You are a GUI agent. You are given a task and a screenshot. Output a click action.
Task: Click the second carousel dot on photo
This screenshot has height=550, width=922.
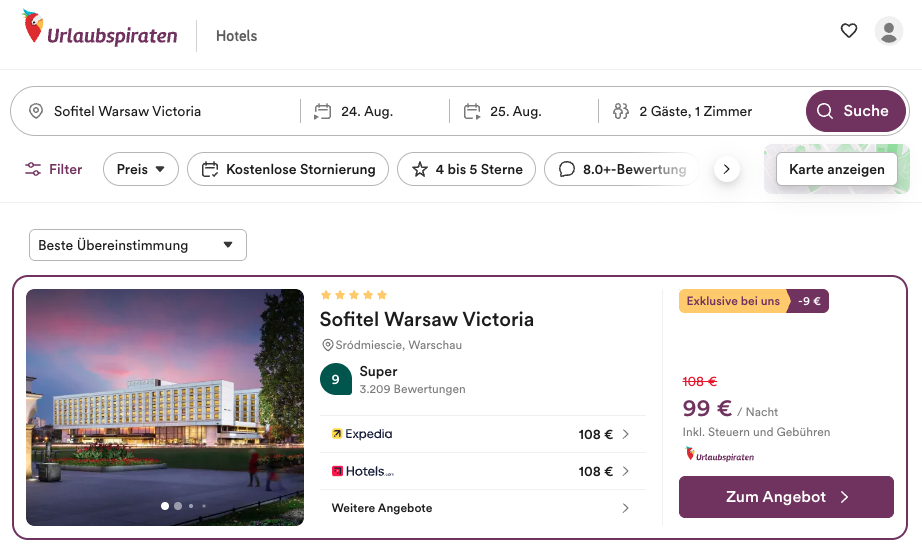coord(178,506)
